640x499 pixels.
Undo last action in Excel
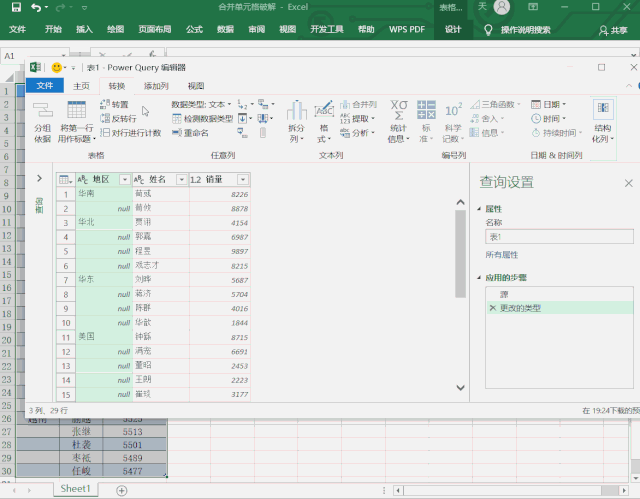pos(36,7)
